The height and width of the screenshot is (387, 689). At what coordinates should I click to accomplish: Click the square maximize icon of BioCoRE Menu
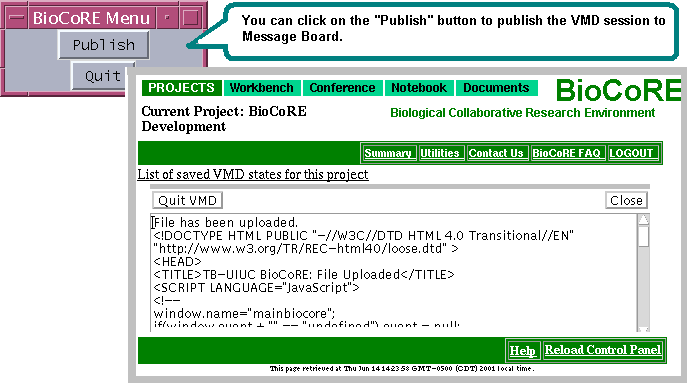191,18
